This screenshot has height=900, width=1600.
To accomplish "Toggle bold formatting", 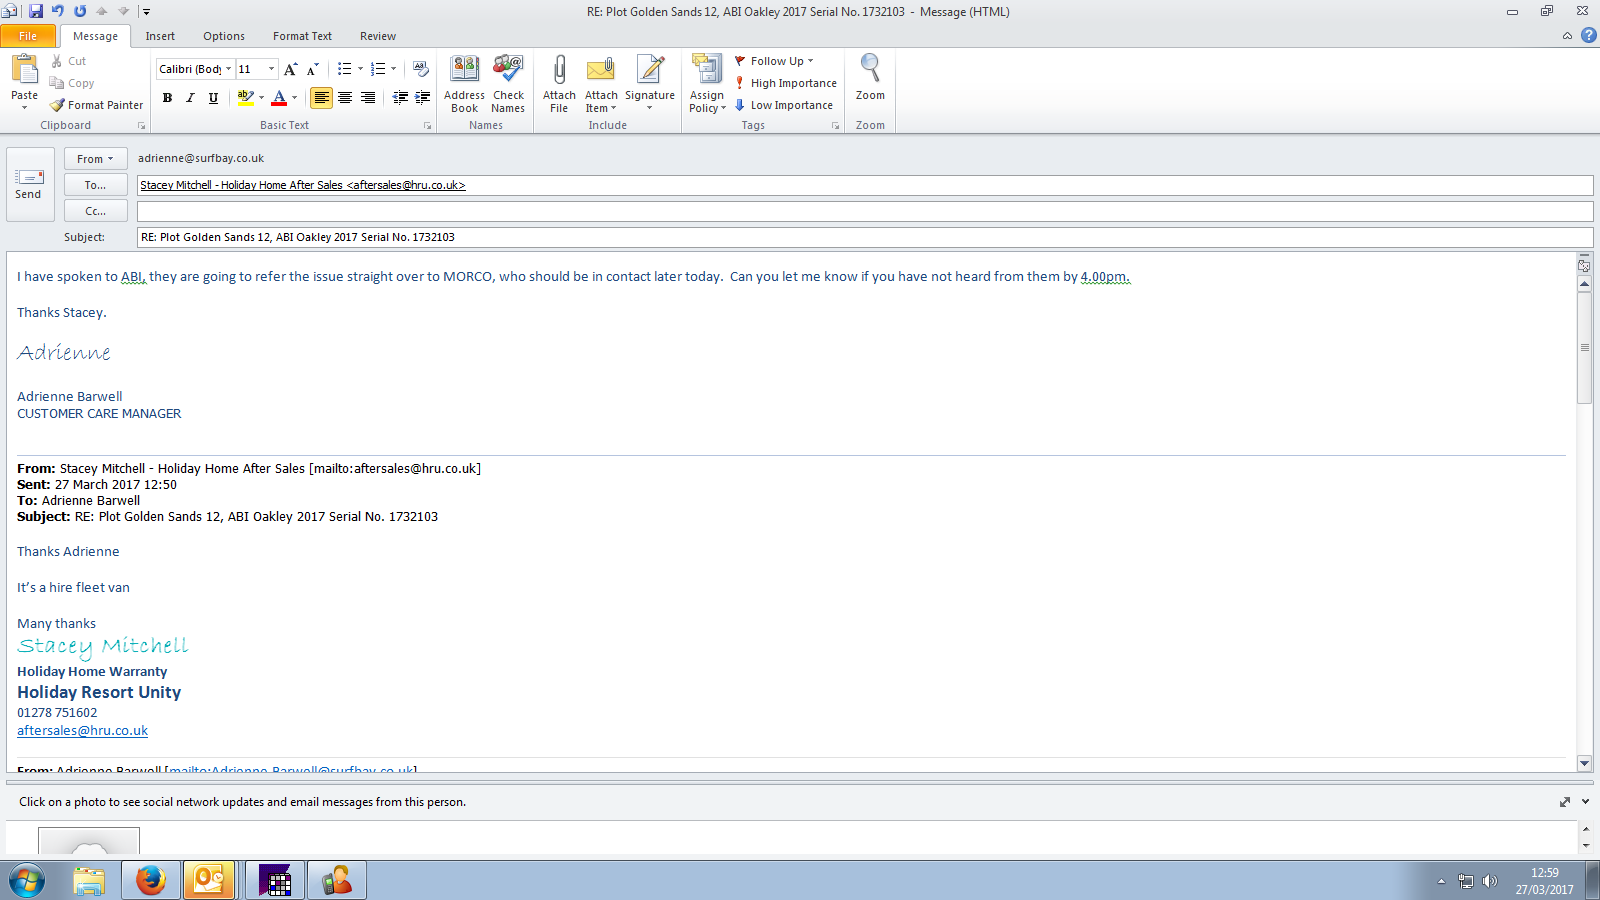I will click(167, 98).
